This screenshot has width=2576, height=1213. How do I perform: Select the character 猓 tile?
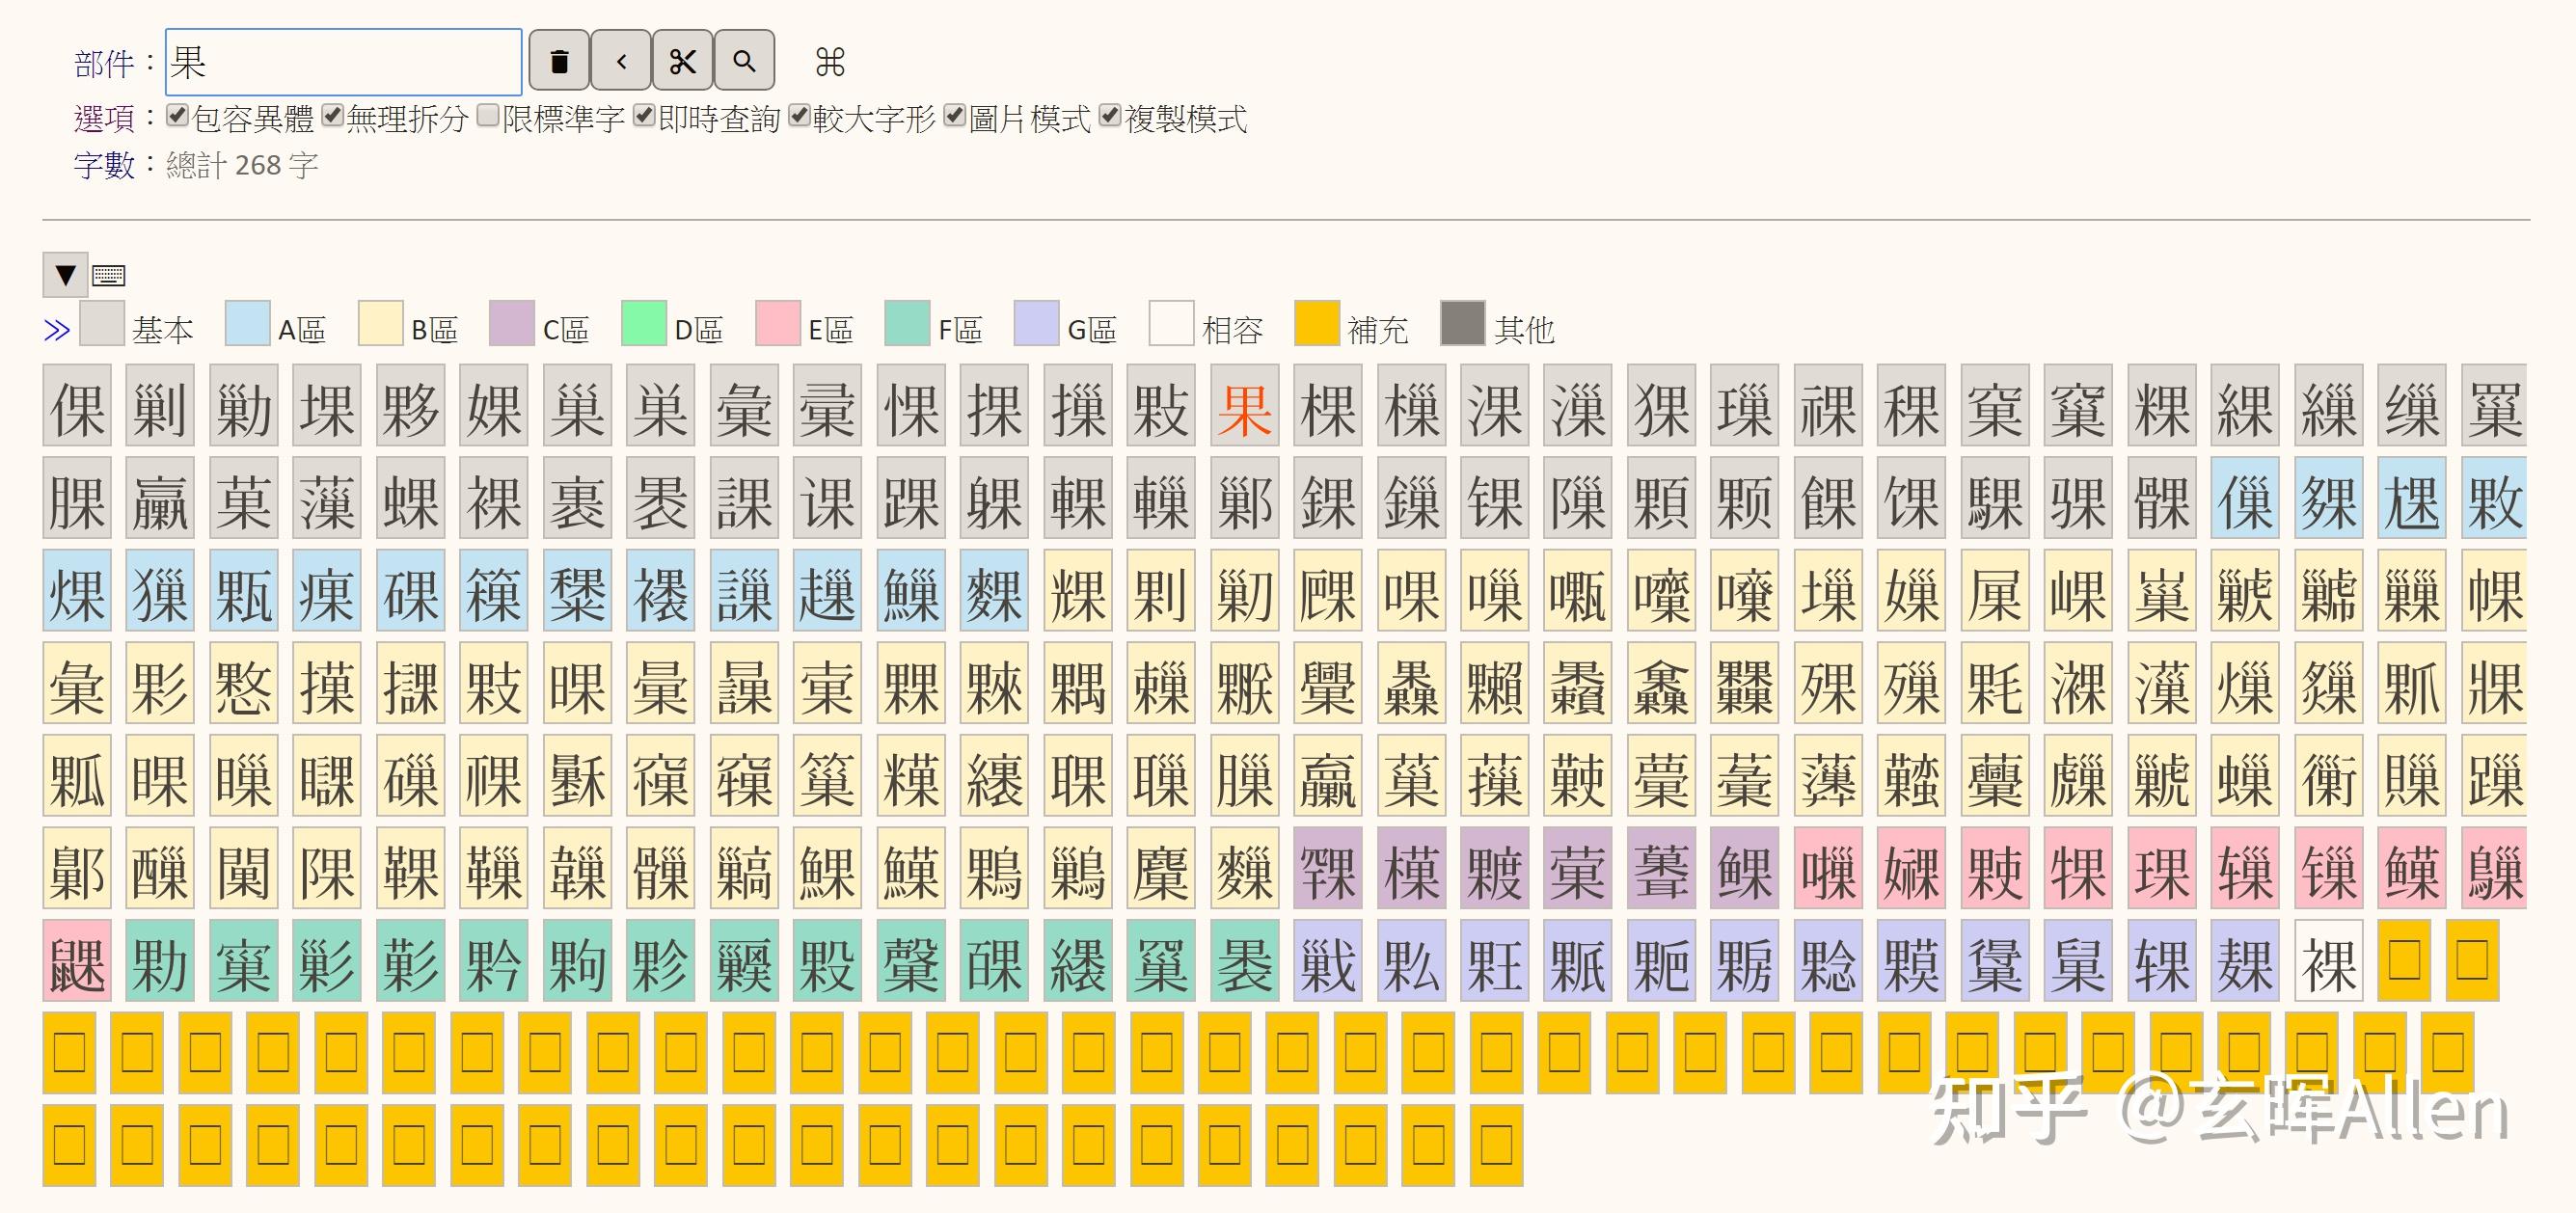1661,406
